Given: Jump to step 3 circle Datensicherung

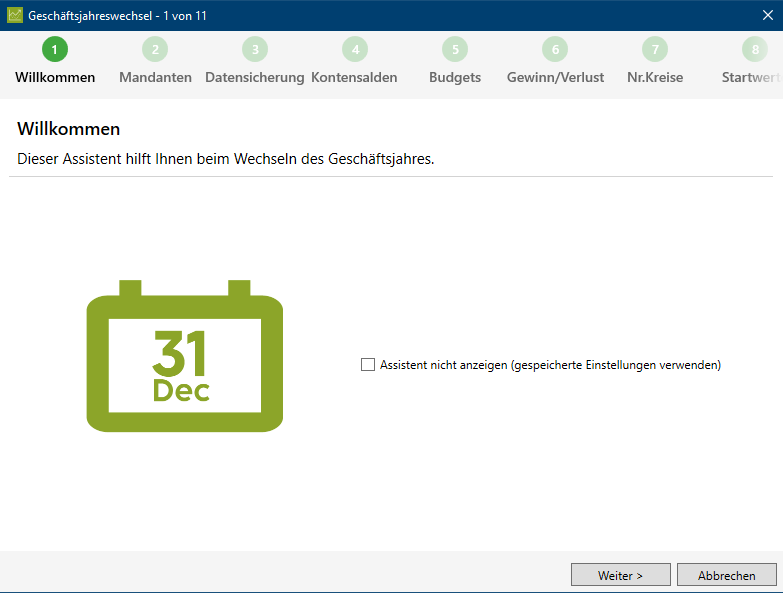Looking at the screenshot, I should [255, 49].
